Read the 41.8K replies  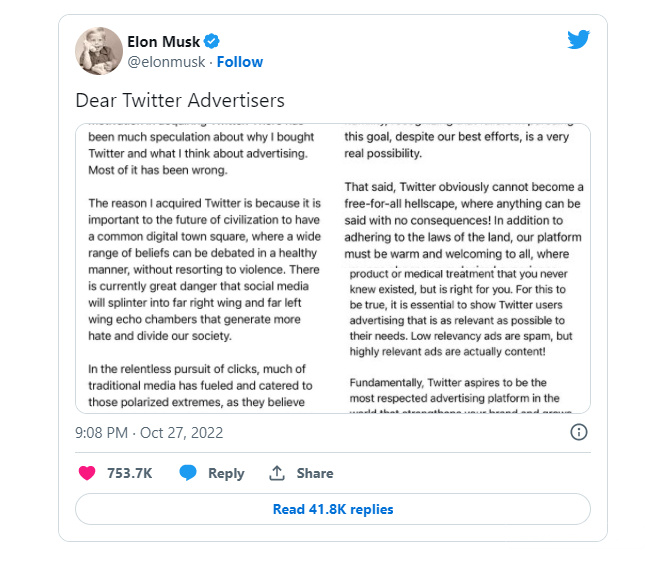click(333, 509)
